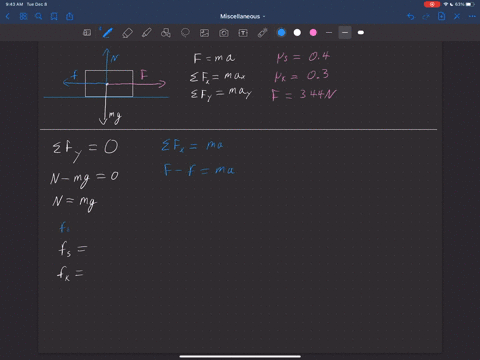
Task: Redo the last action
Action: tap(426, 16)
